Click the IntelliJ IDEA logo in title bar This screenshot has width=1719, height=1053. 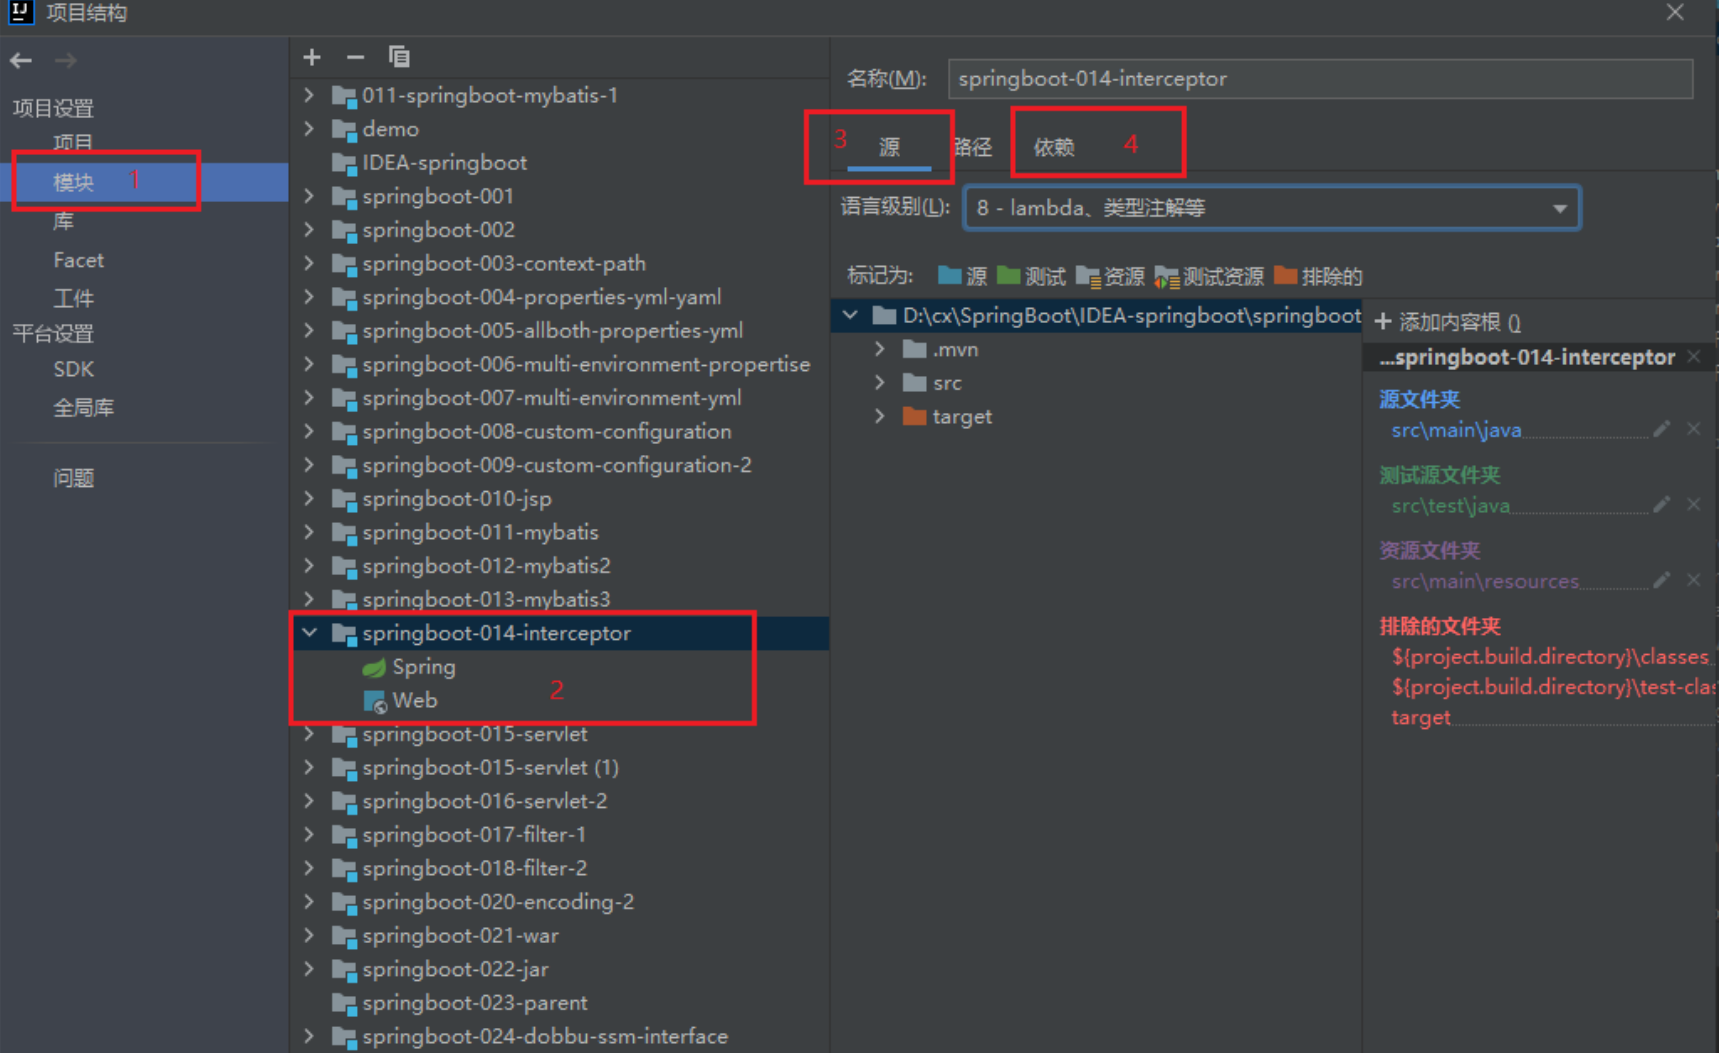click(21, 12)
